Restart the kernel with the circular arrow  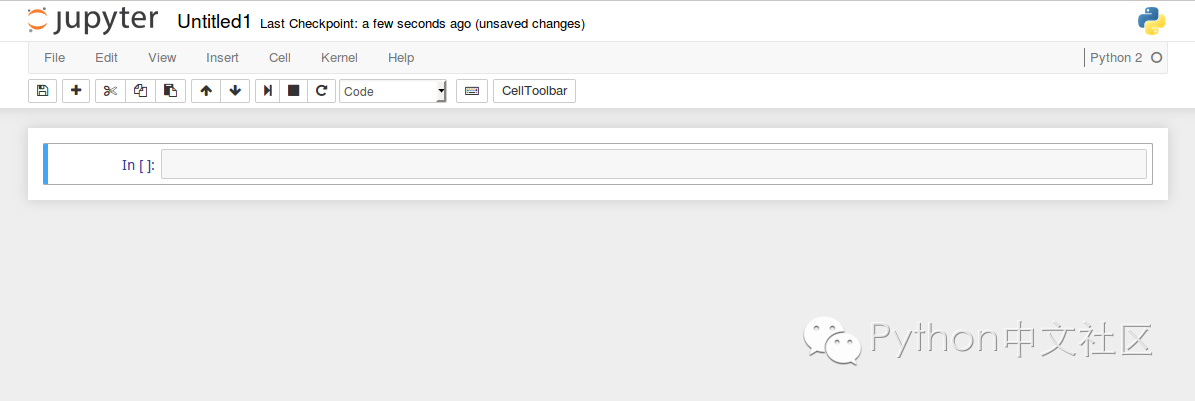click(321, 91)
